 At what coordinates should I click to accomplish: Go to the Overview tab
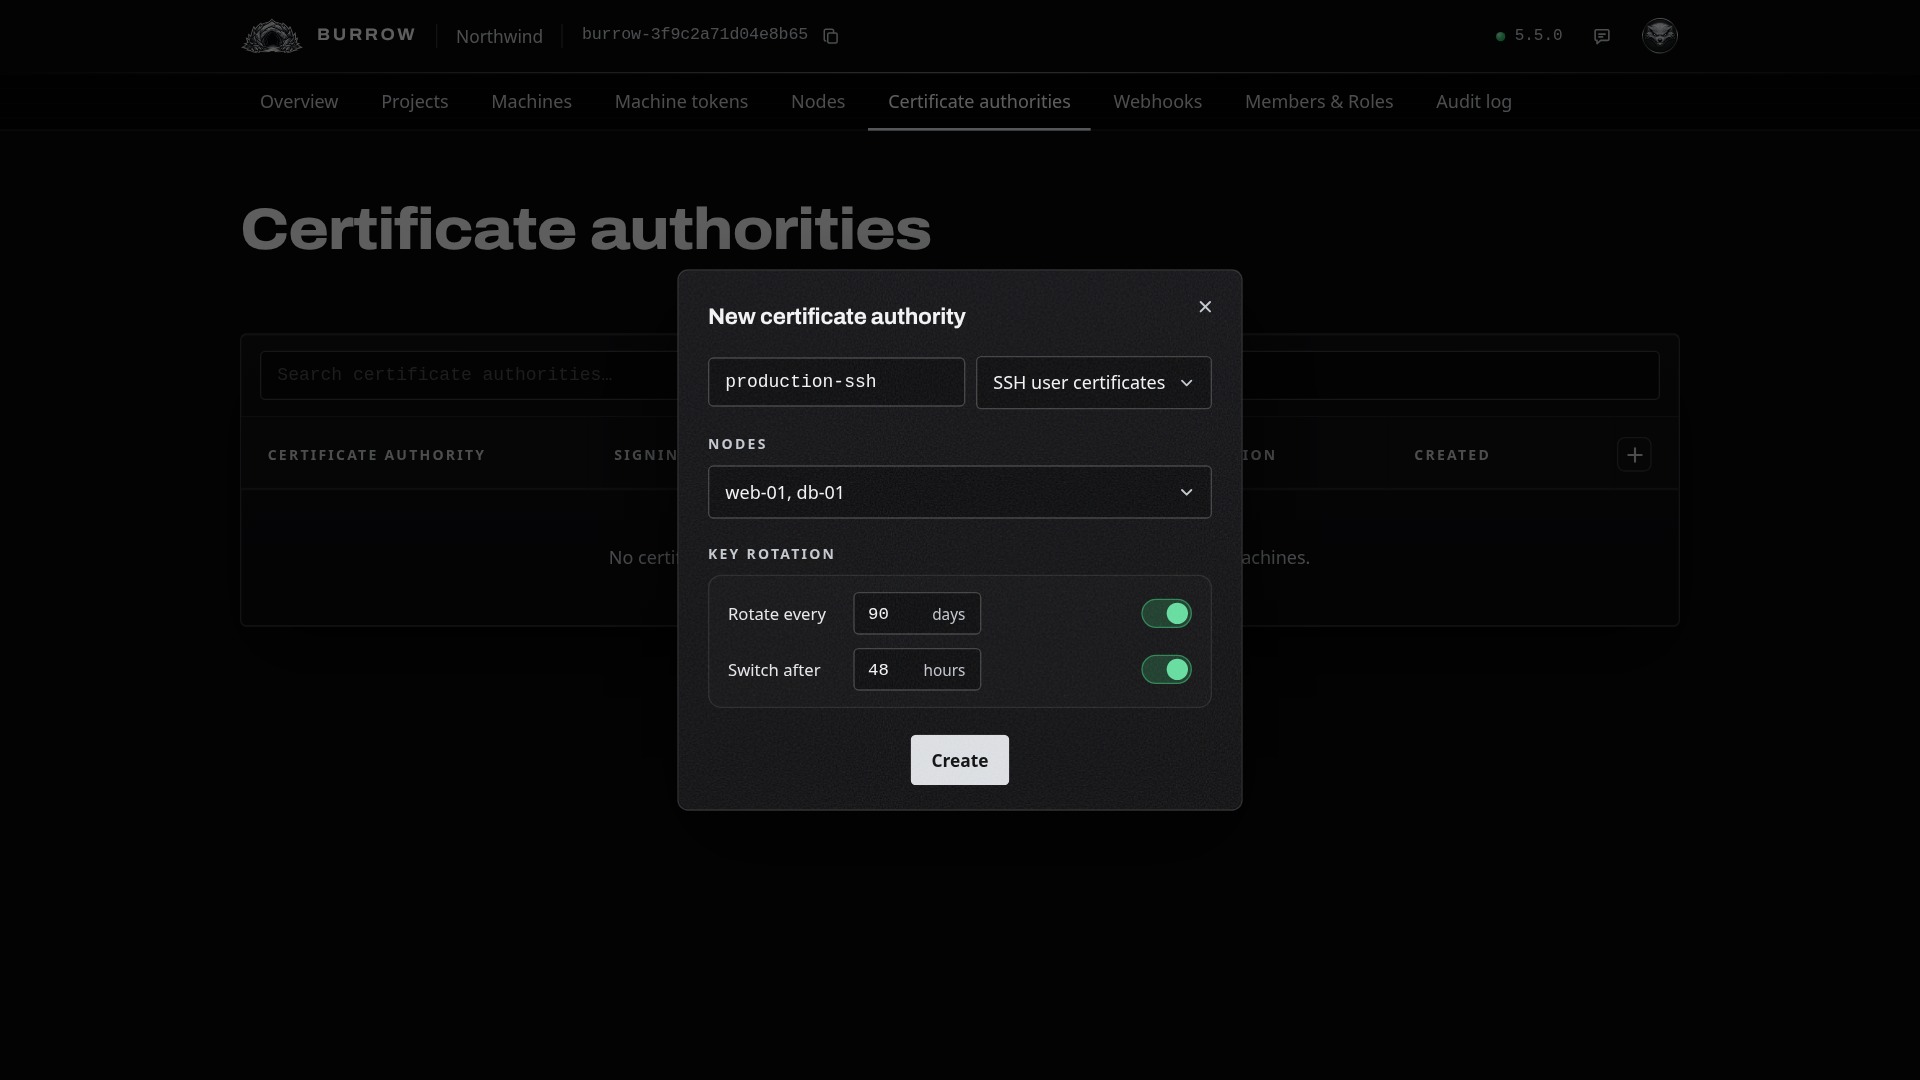(299, 102)
